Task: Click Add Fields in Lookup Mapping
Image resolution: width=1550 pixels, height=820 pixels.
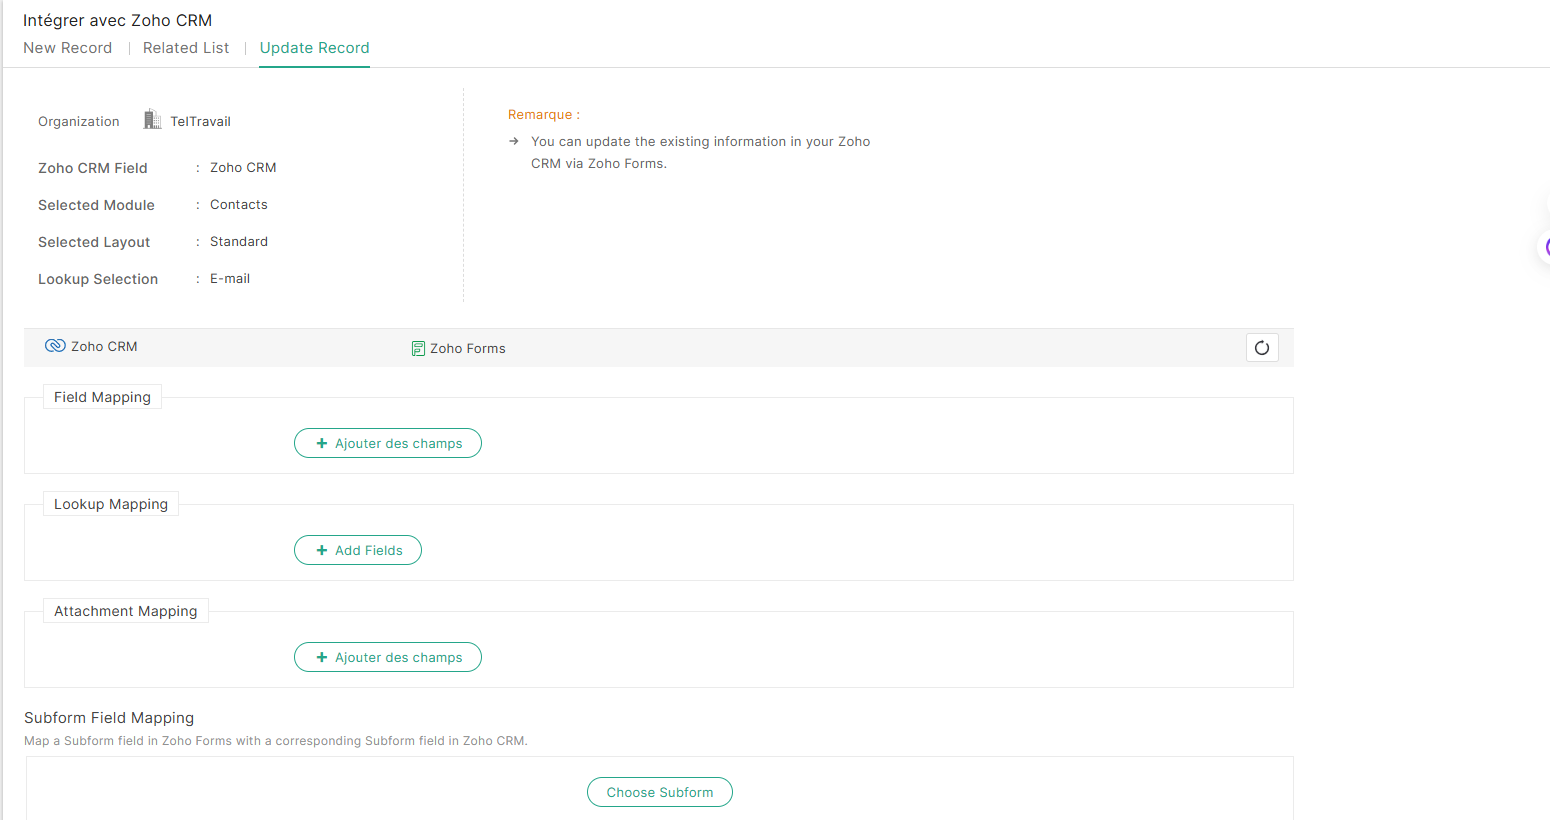Action: point(358,550)
